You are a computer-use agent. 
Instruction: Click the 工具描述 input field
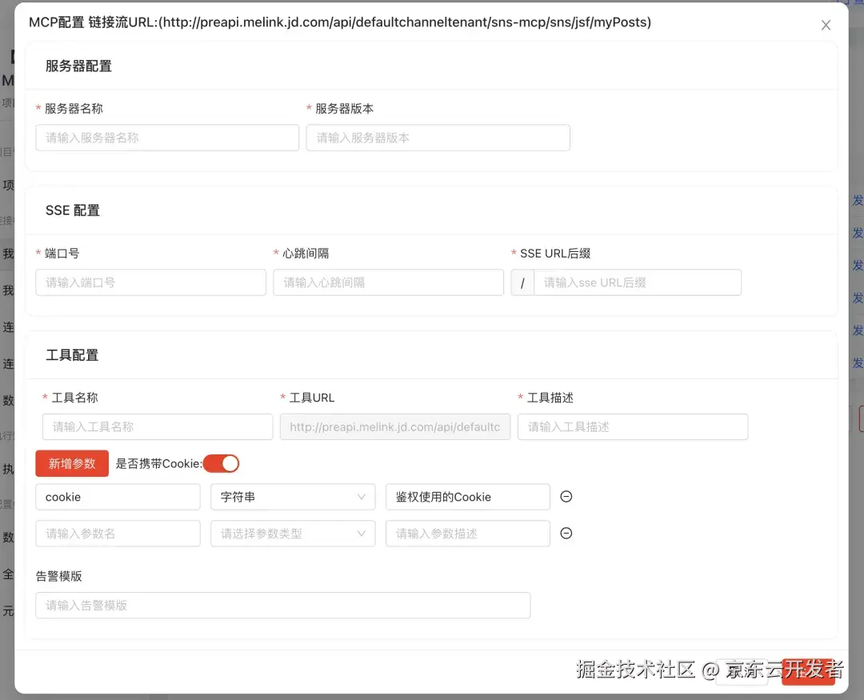coord(633,427)
